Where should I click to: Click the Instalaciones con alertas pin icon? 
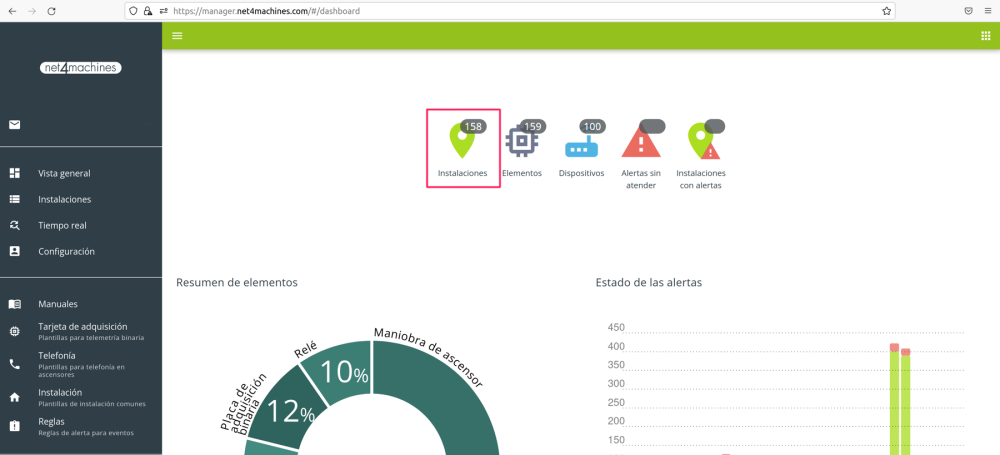coord(703,141)
